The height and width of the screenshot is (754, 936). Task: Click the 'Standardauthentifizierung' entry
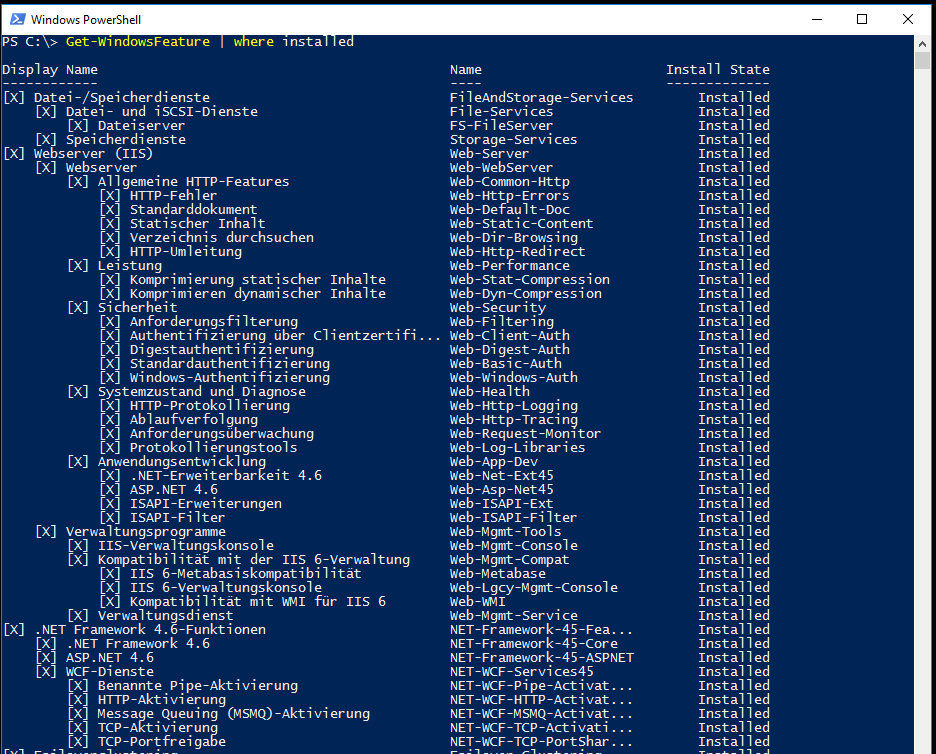click(x=229, y=364)
